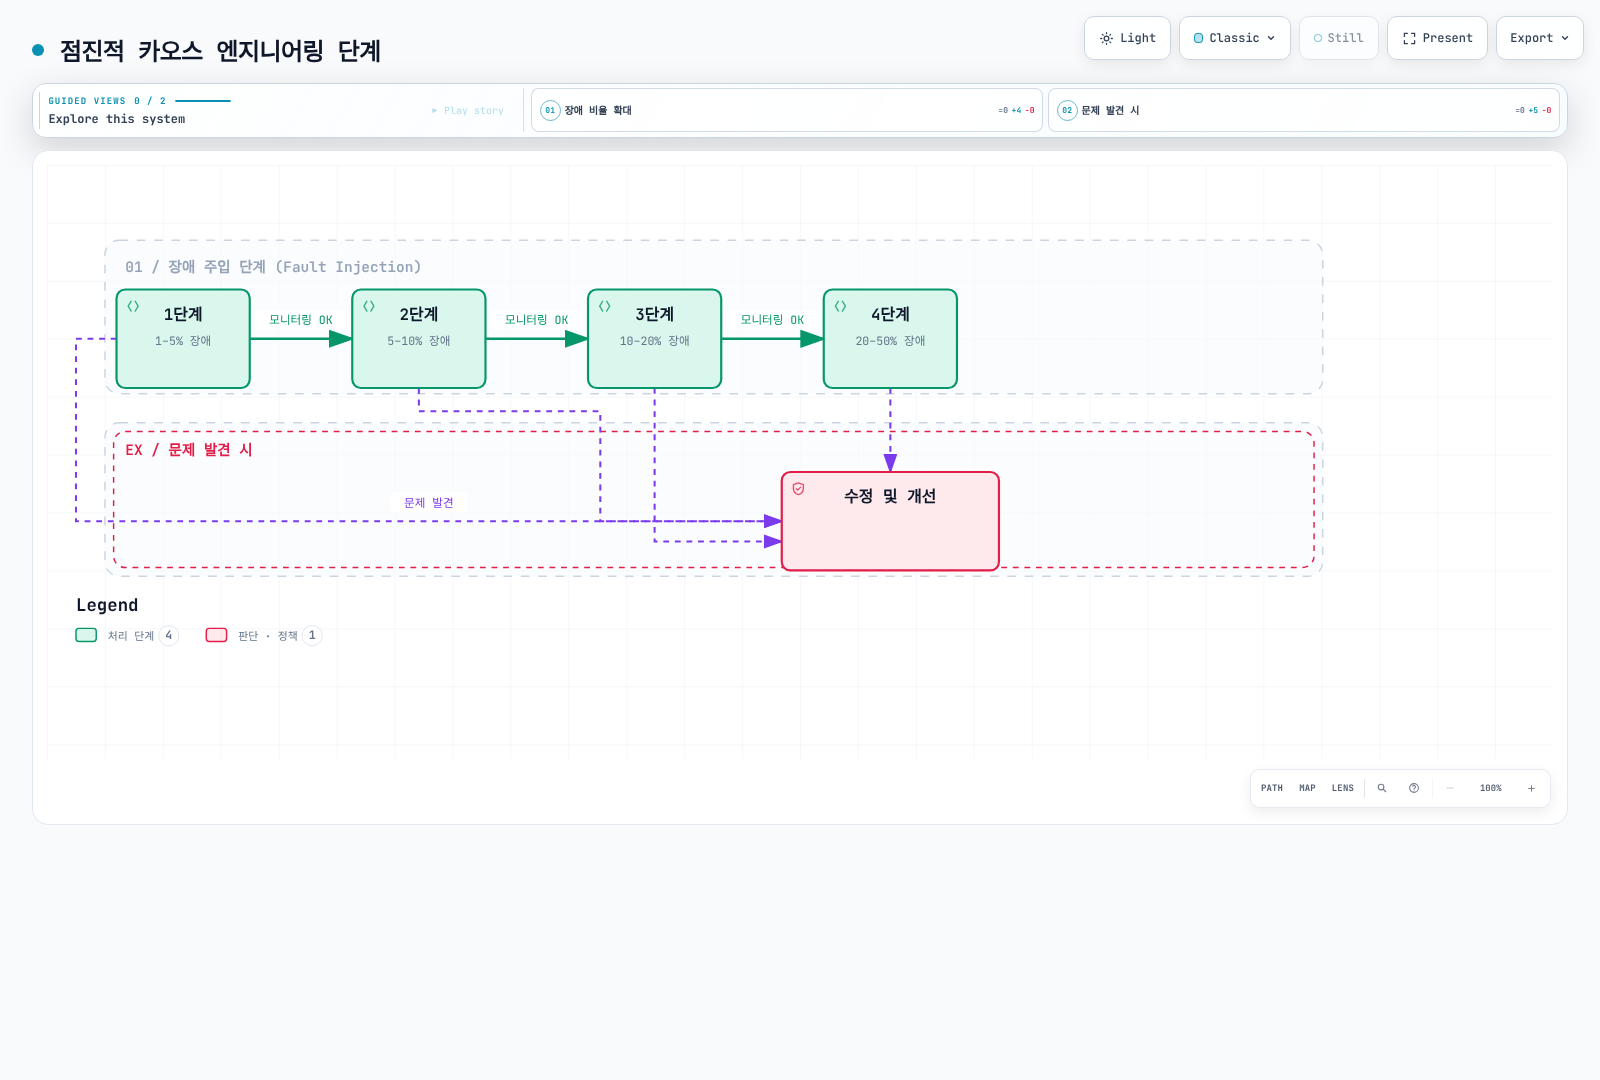Zoom in with the plus button
Screen dimensions: 1600x1080
click(x=1531, y=788)
